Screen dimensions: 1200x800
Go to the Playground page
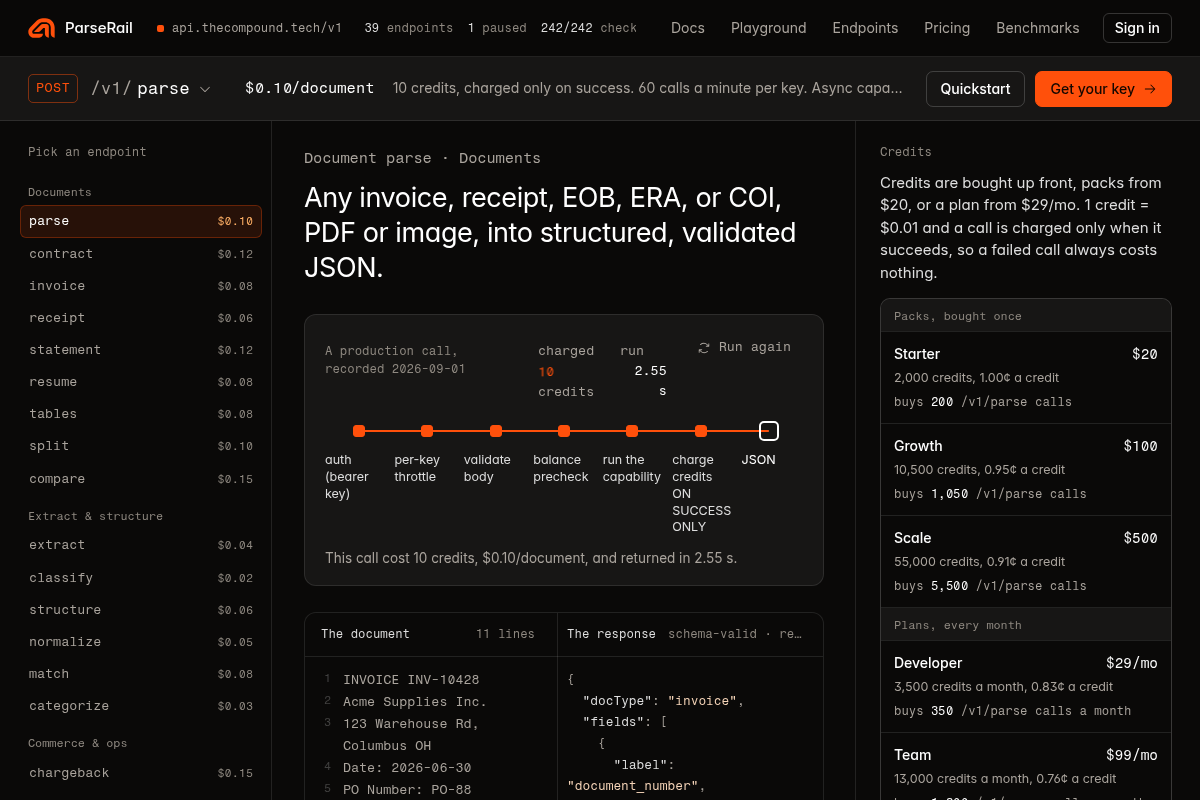(x=769, y=28)
